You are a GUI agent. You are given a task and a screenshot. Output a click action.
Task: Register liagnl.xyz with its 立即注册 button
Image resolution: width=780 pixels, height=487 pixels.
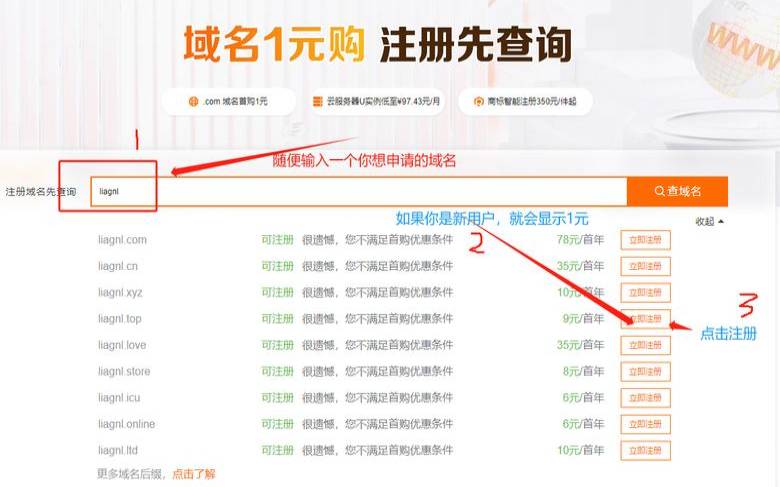coord(645,292)
